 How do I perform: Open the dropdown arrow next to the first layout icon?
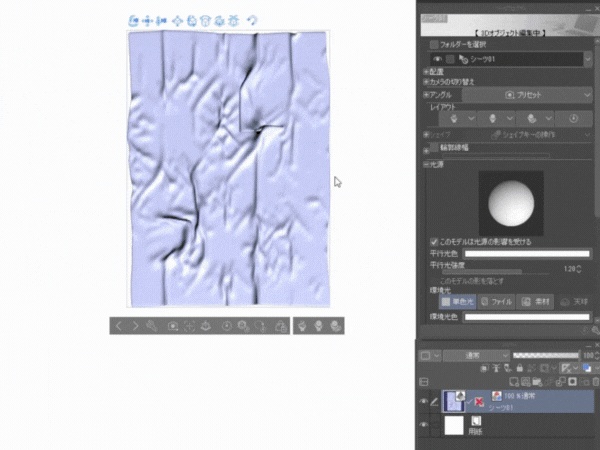coord(471,119)
